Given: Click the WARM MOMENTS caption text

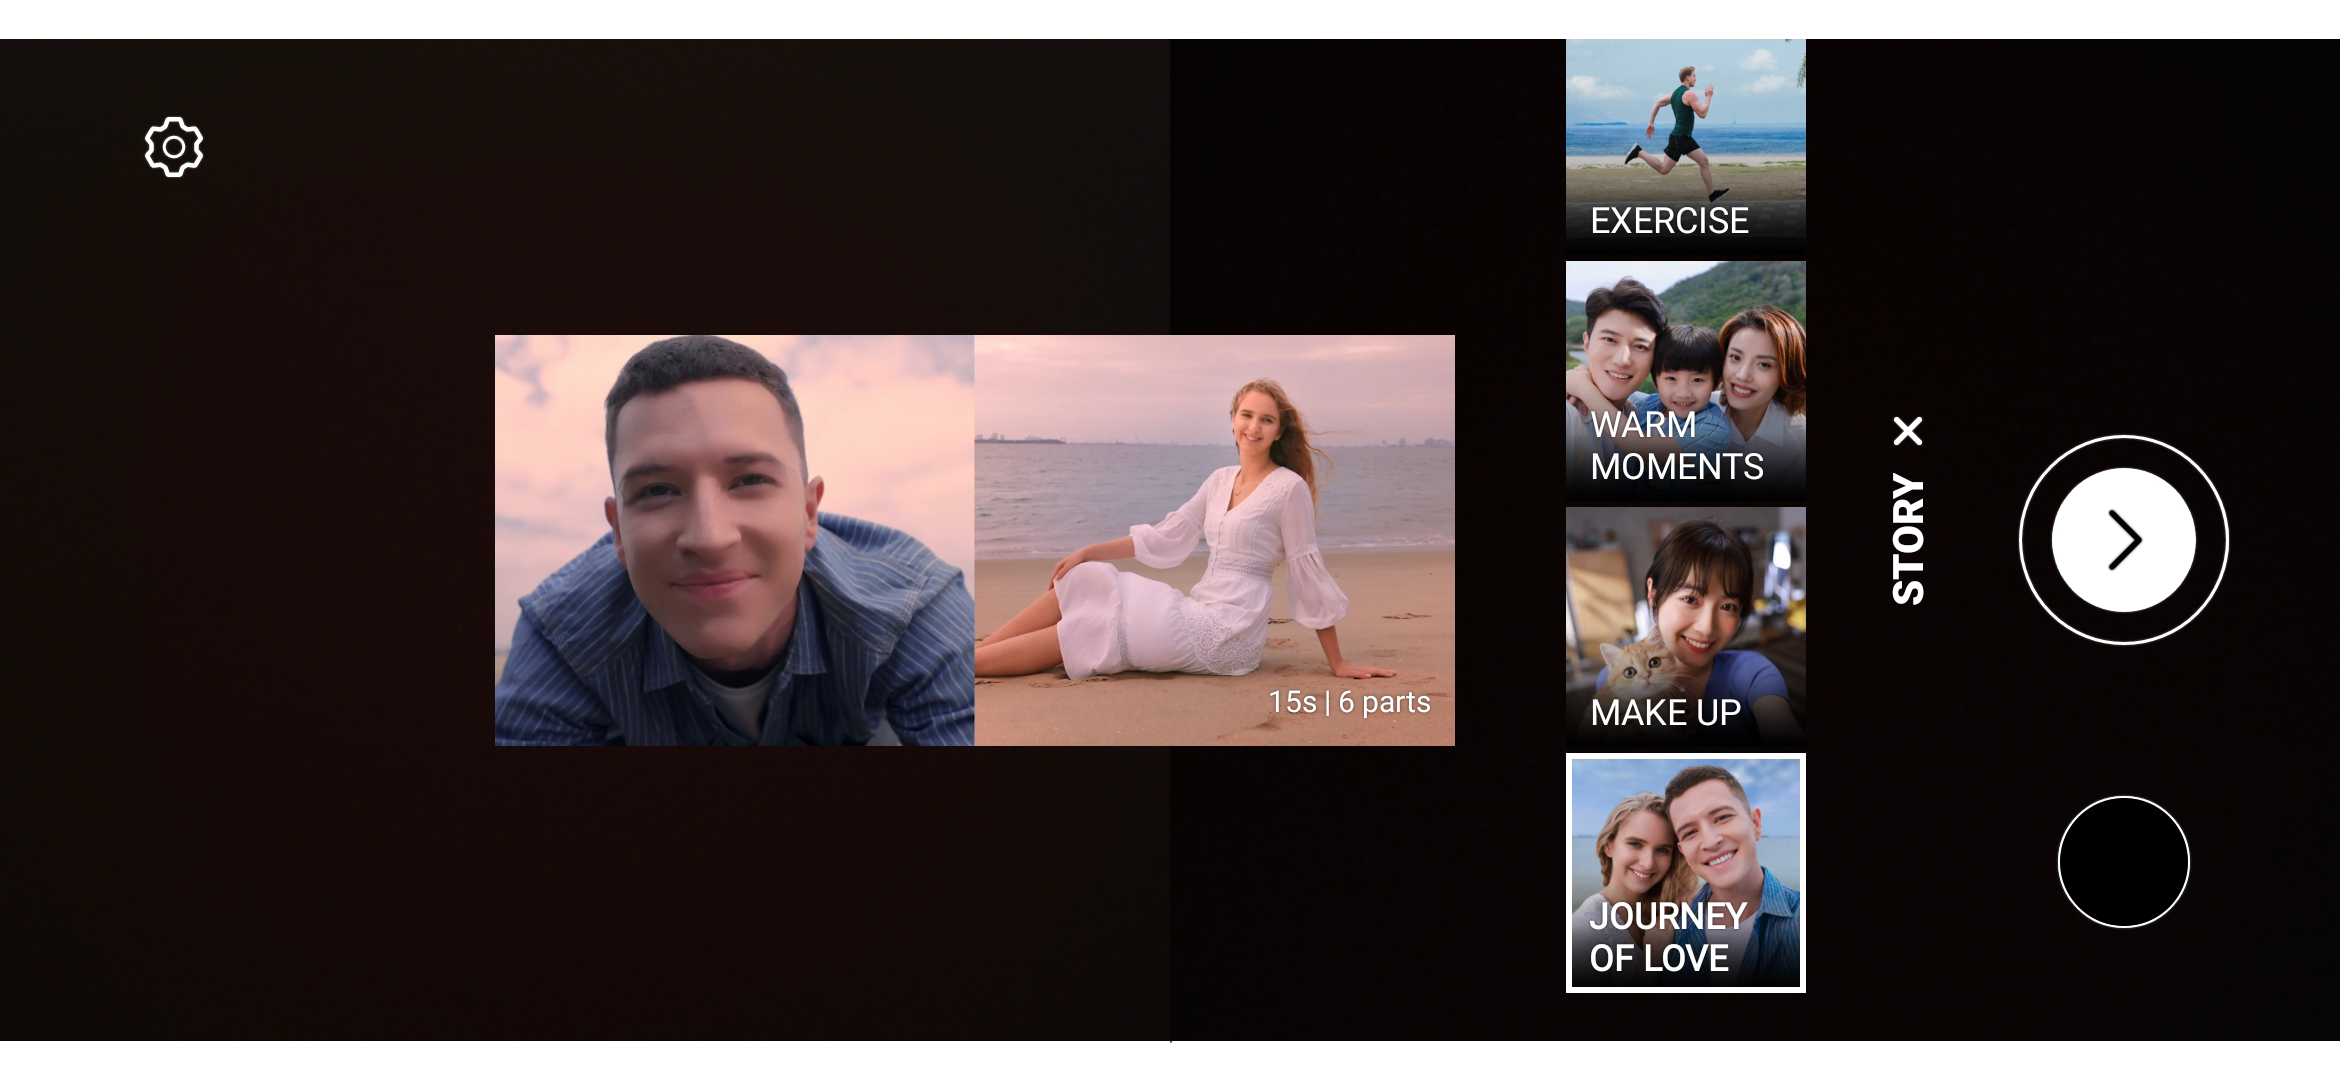Looking at the screenshot, I should tap(1676, 446).
